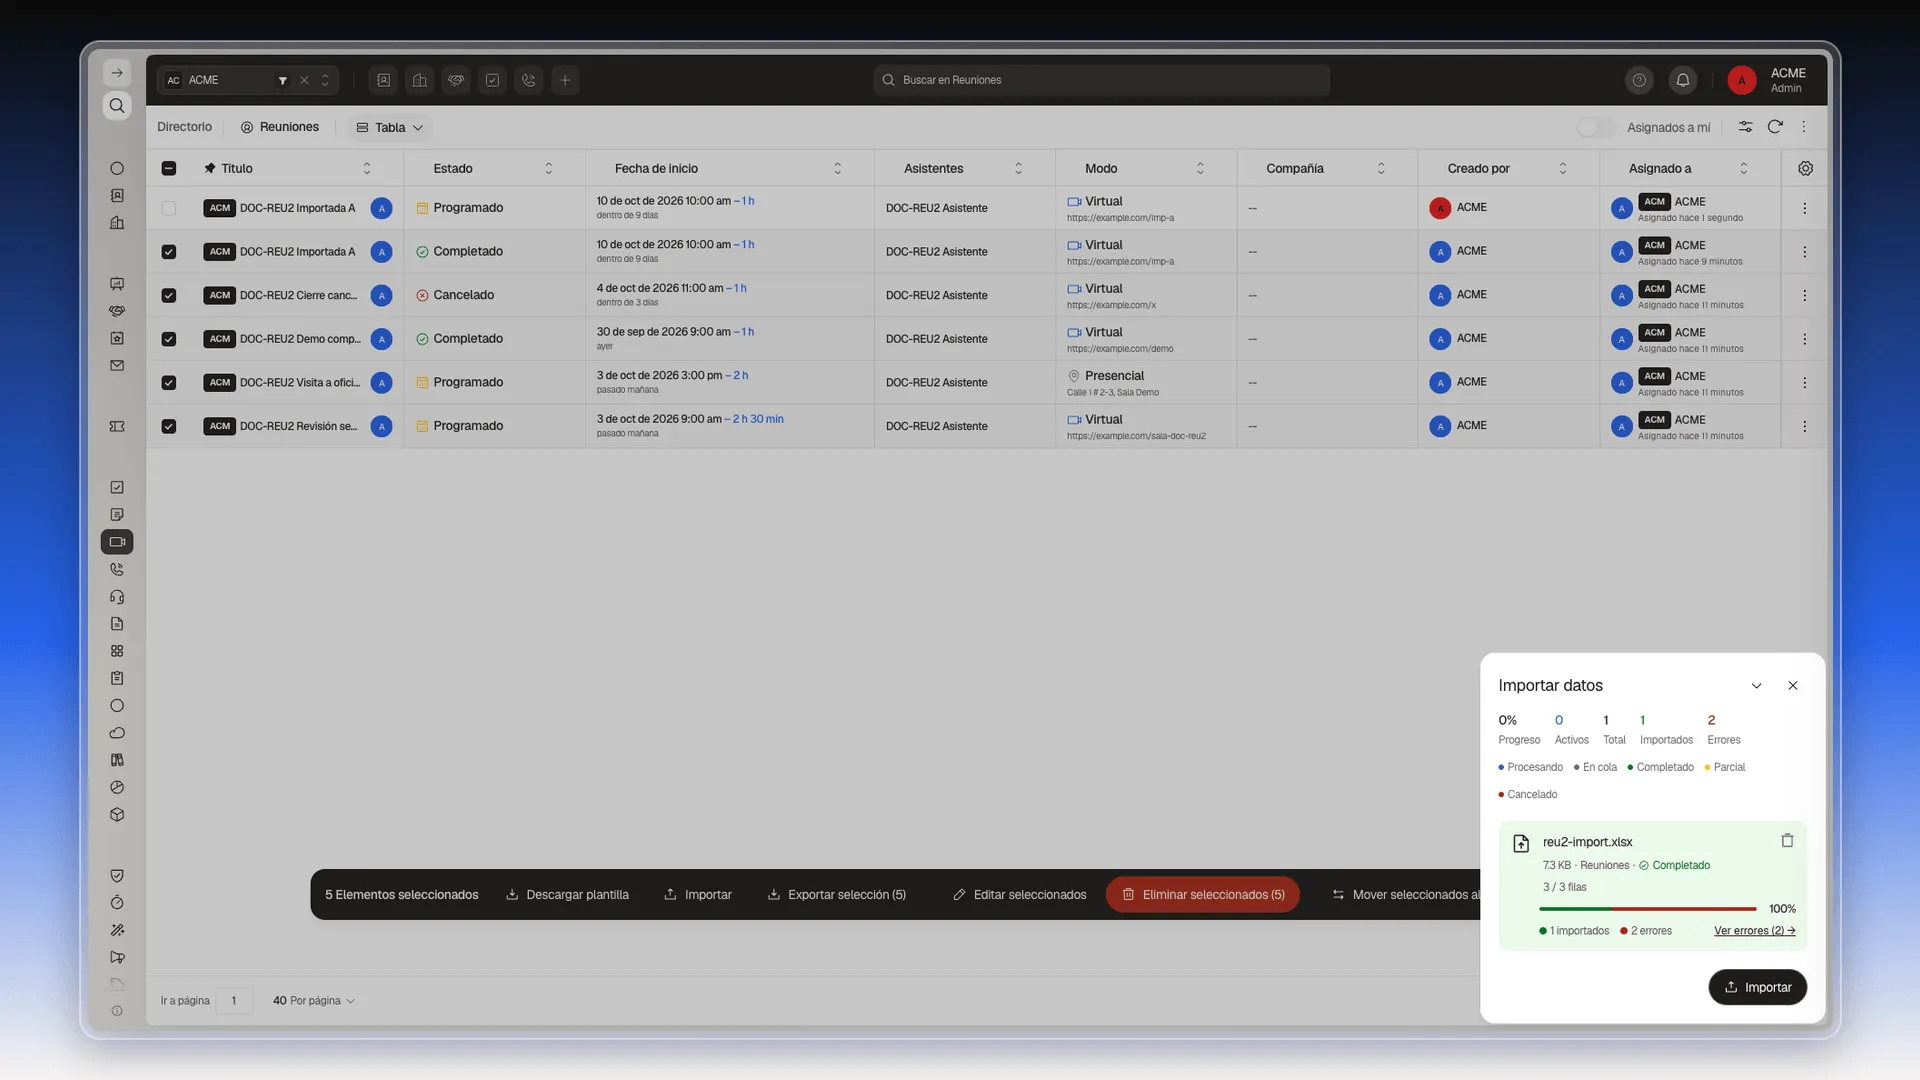Open row options for Cancelado meeting
The image size is (1920, 1080).
(x=1804, y=296)
